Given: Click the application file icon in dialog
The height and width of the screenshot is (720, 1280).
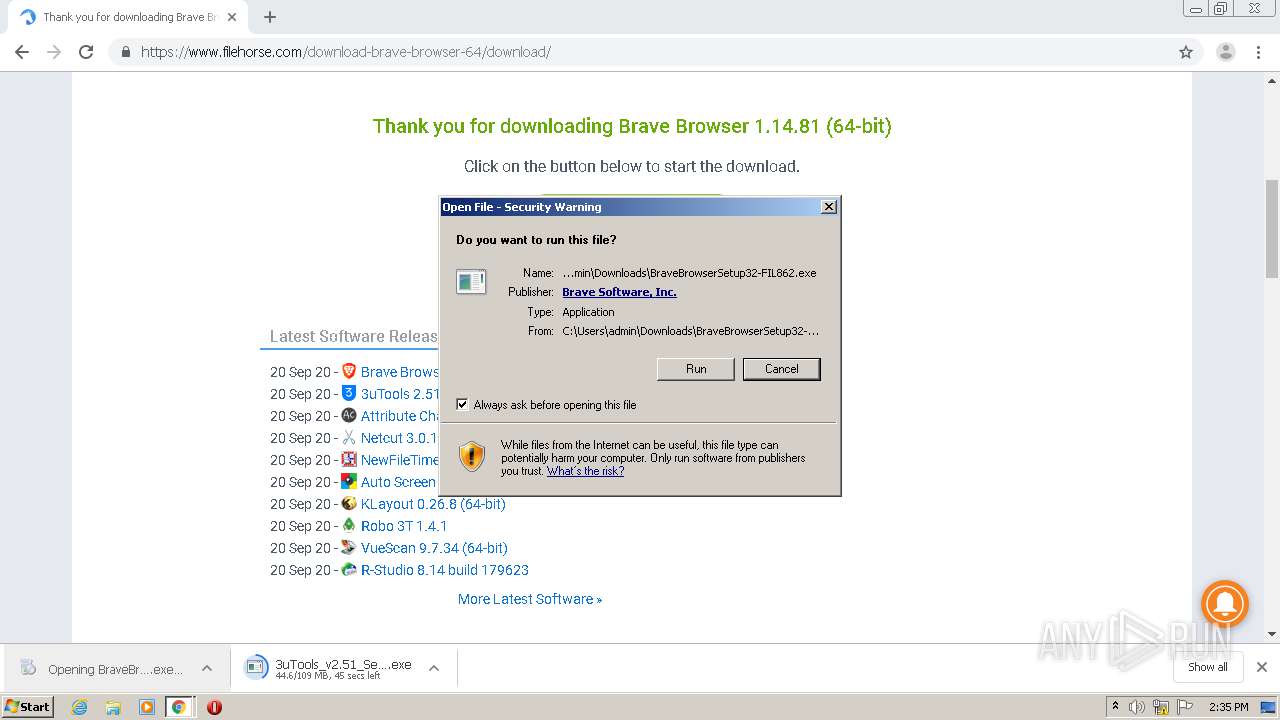Looking at the screenshot, I should 471,282.
